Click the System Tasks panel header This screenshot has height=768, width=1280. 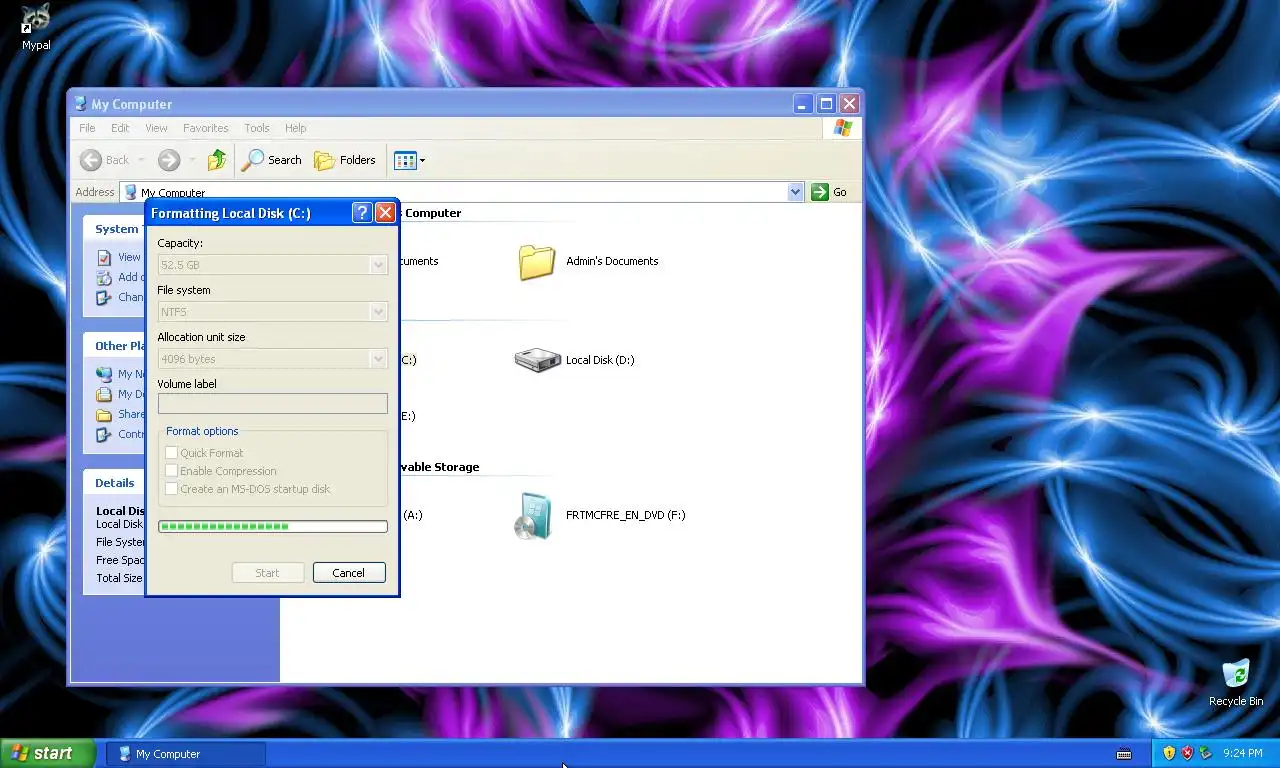(114, 229)
